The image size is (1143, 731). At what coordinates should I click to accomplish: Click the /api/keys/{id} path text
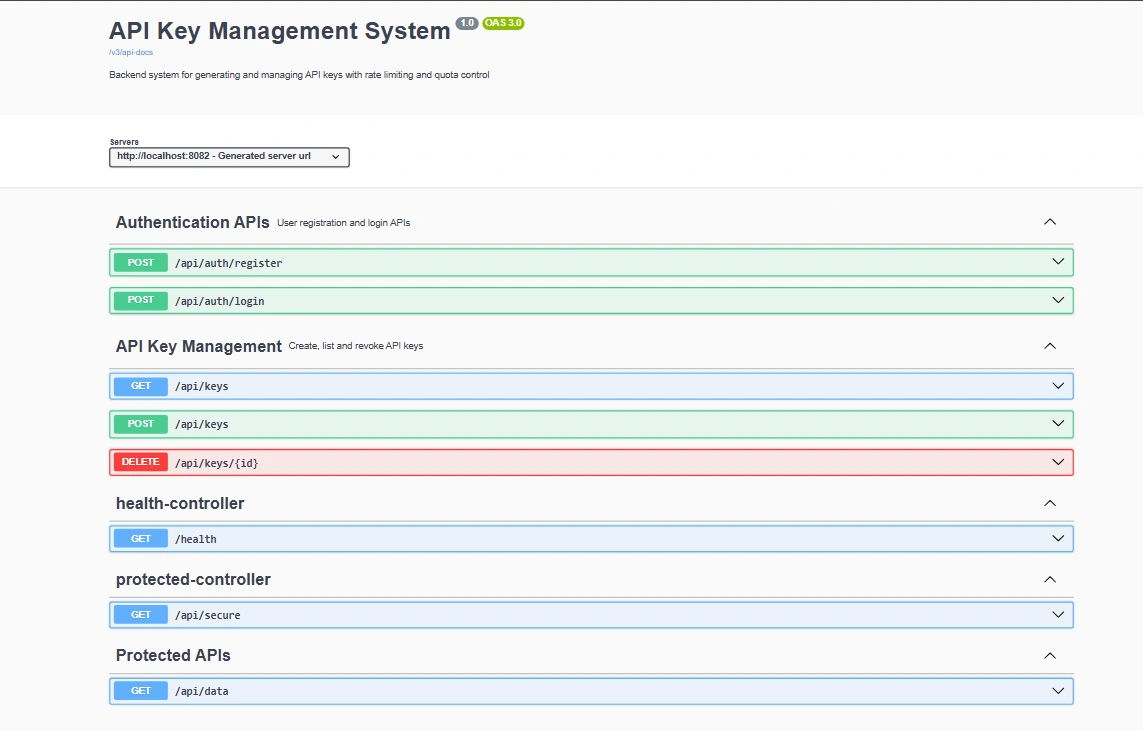coord(216,463)
